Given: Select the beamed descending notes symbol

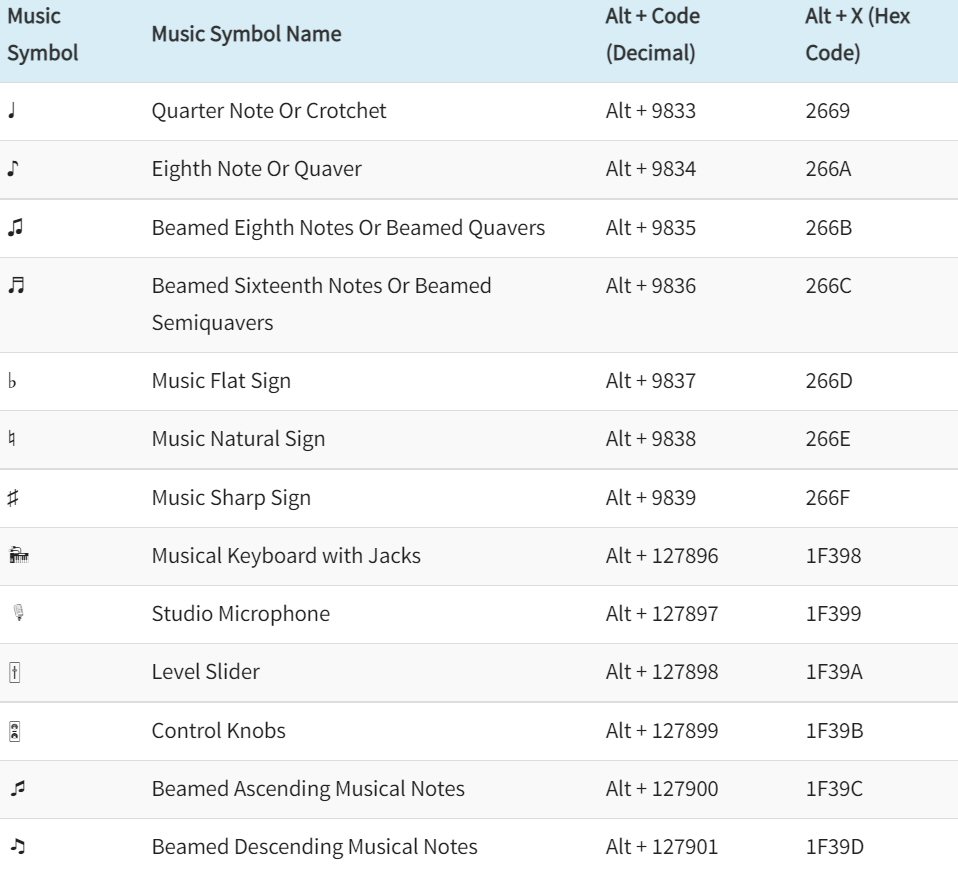Looking at the screenshot, I should tap(16, 847).
